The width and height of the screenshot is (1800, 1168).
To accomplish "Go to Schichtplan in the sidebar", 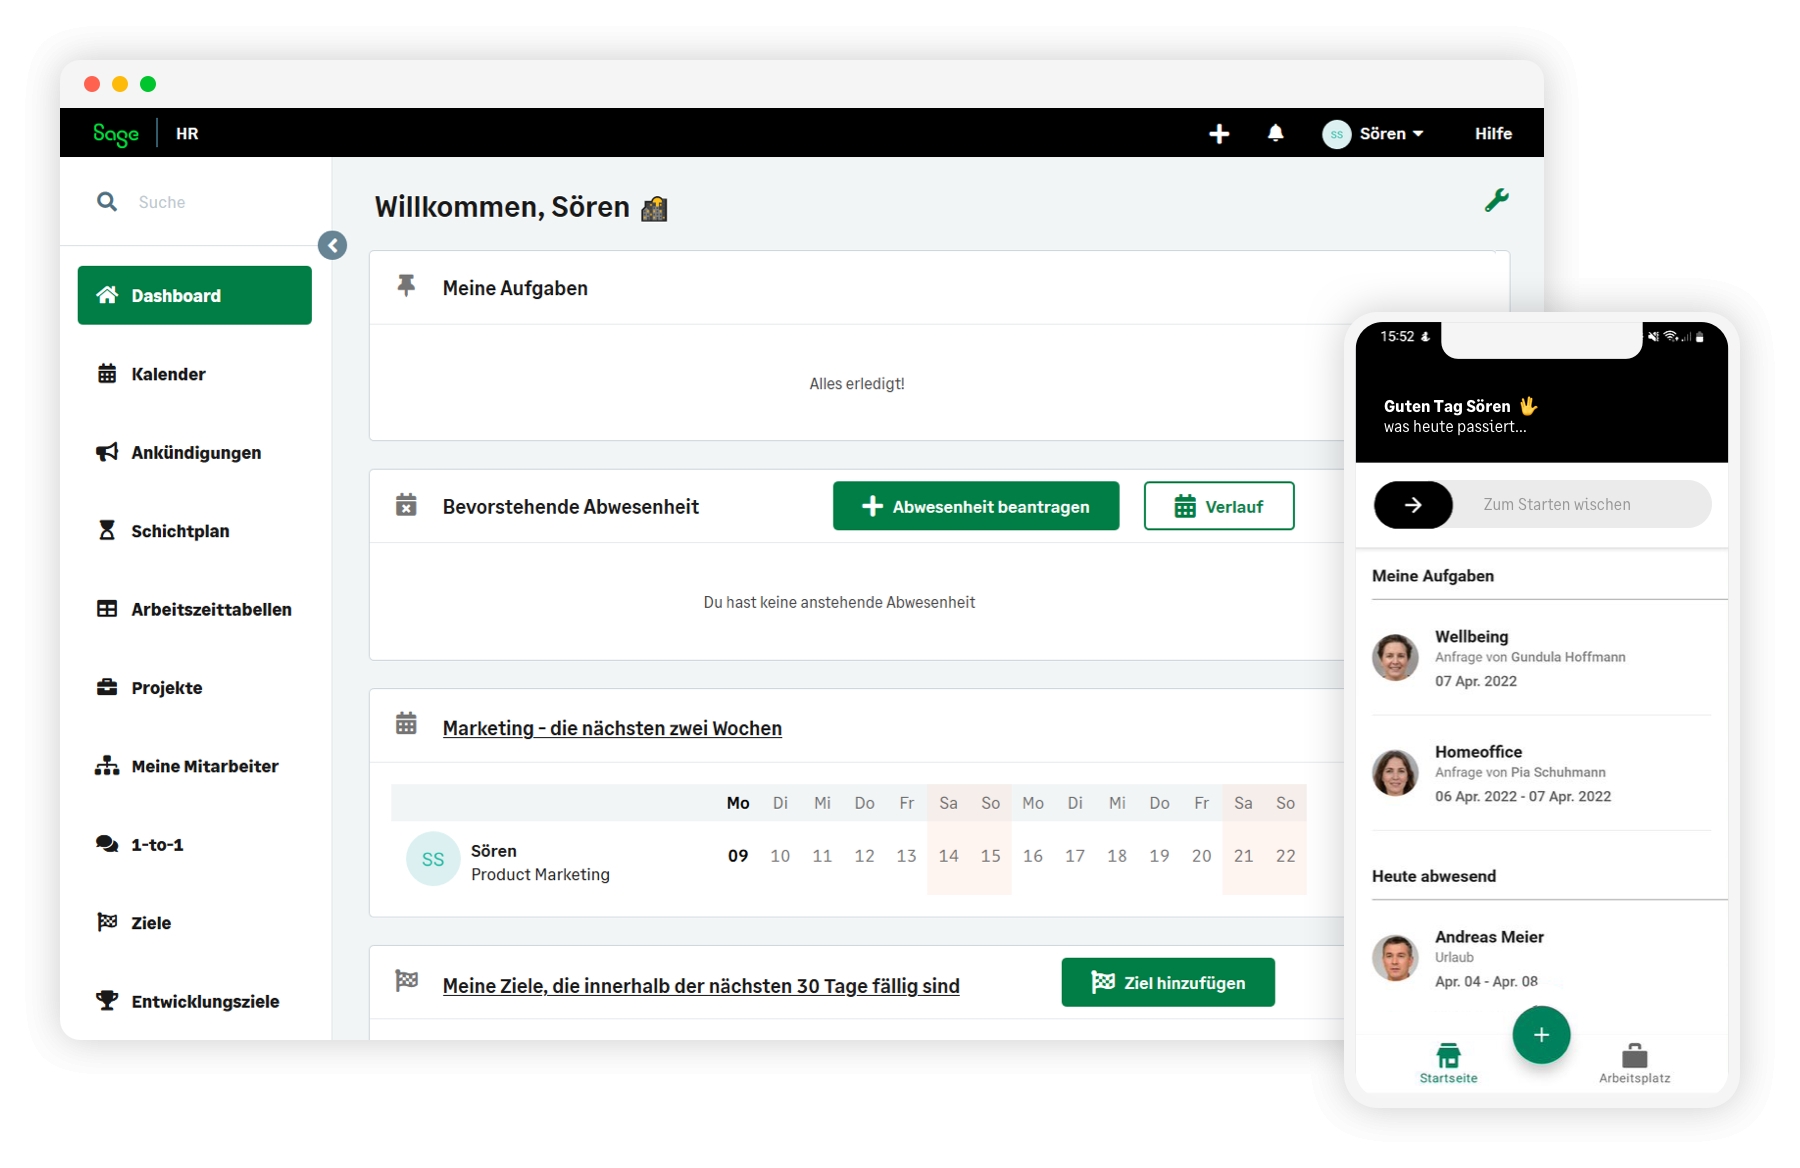I will [x=179, y=531].
